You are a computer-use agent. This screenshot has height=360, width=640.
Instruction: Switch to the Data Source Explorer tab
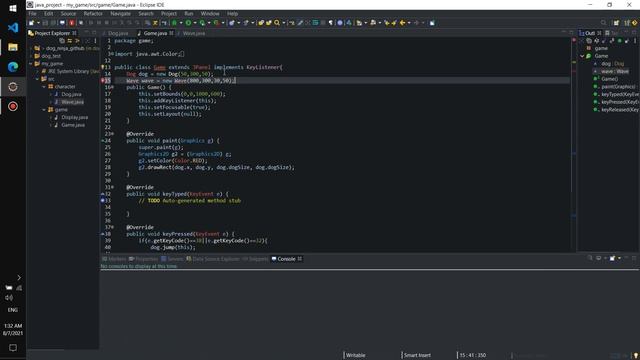point(213,259)
